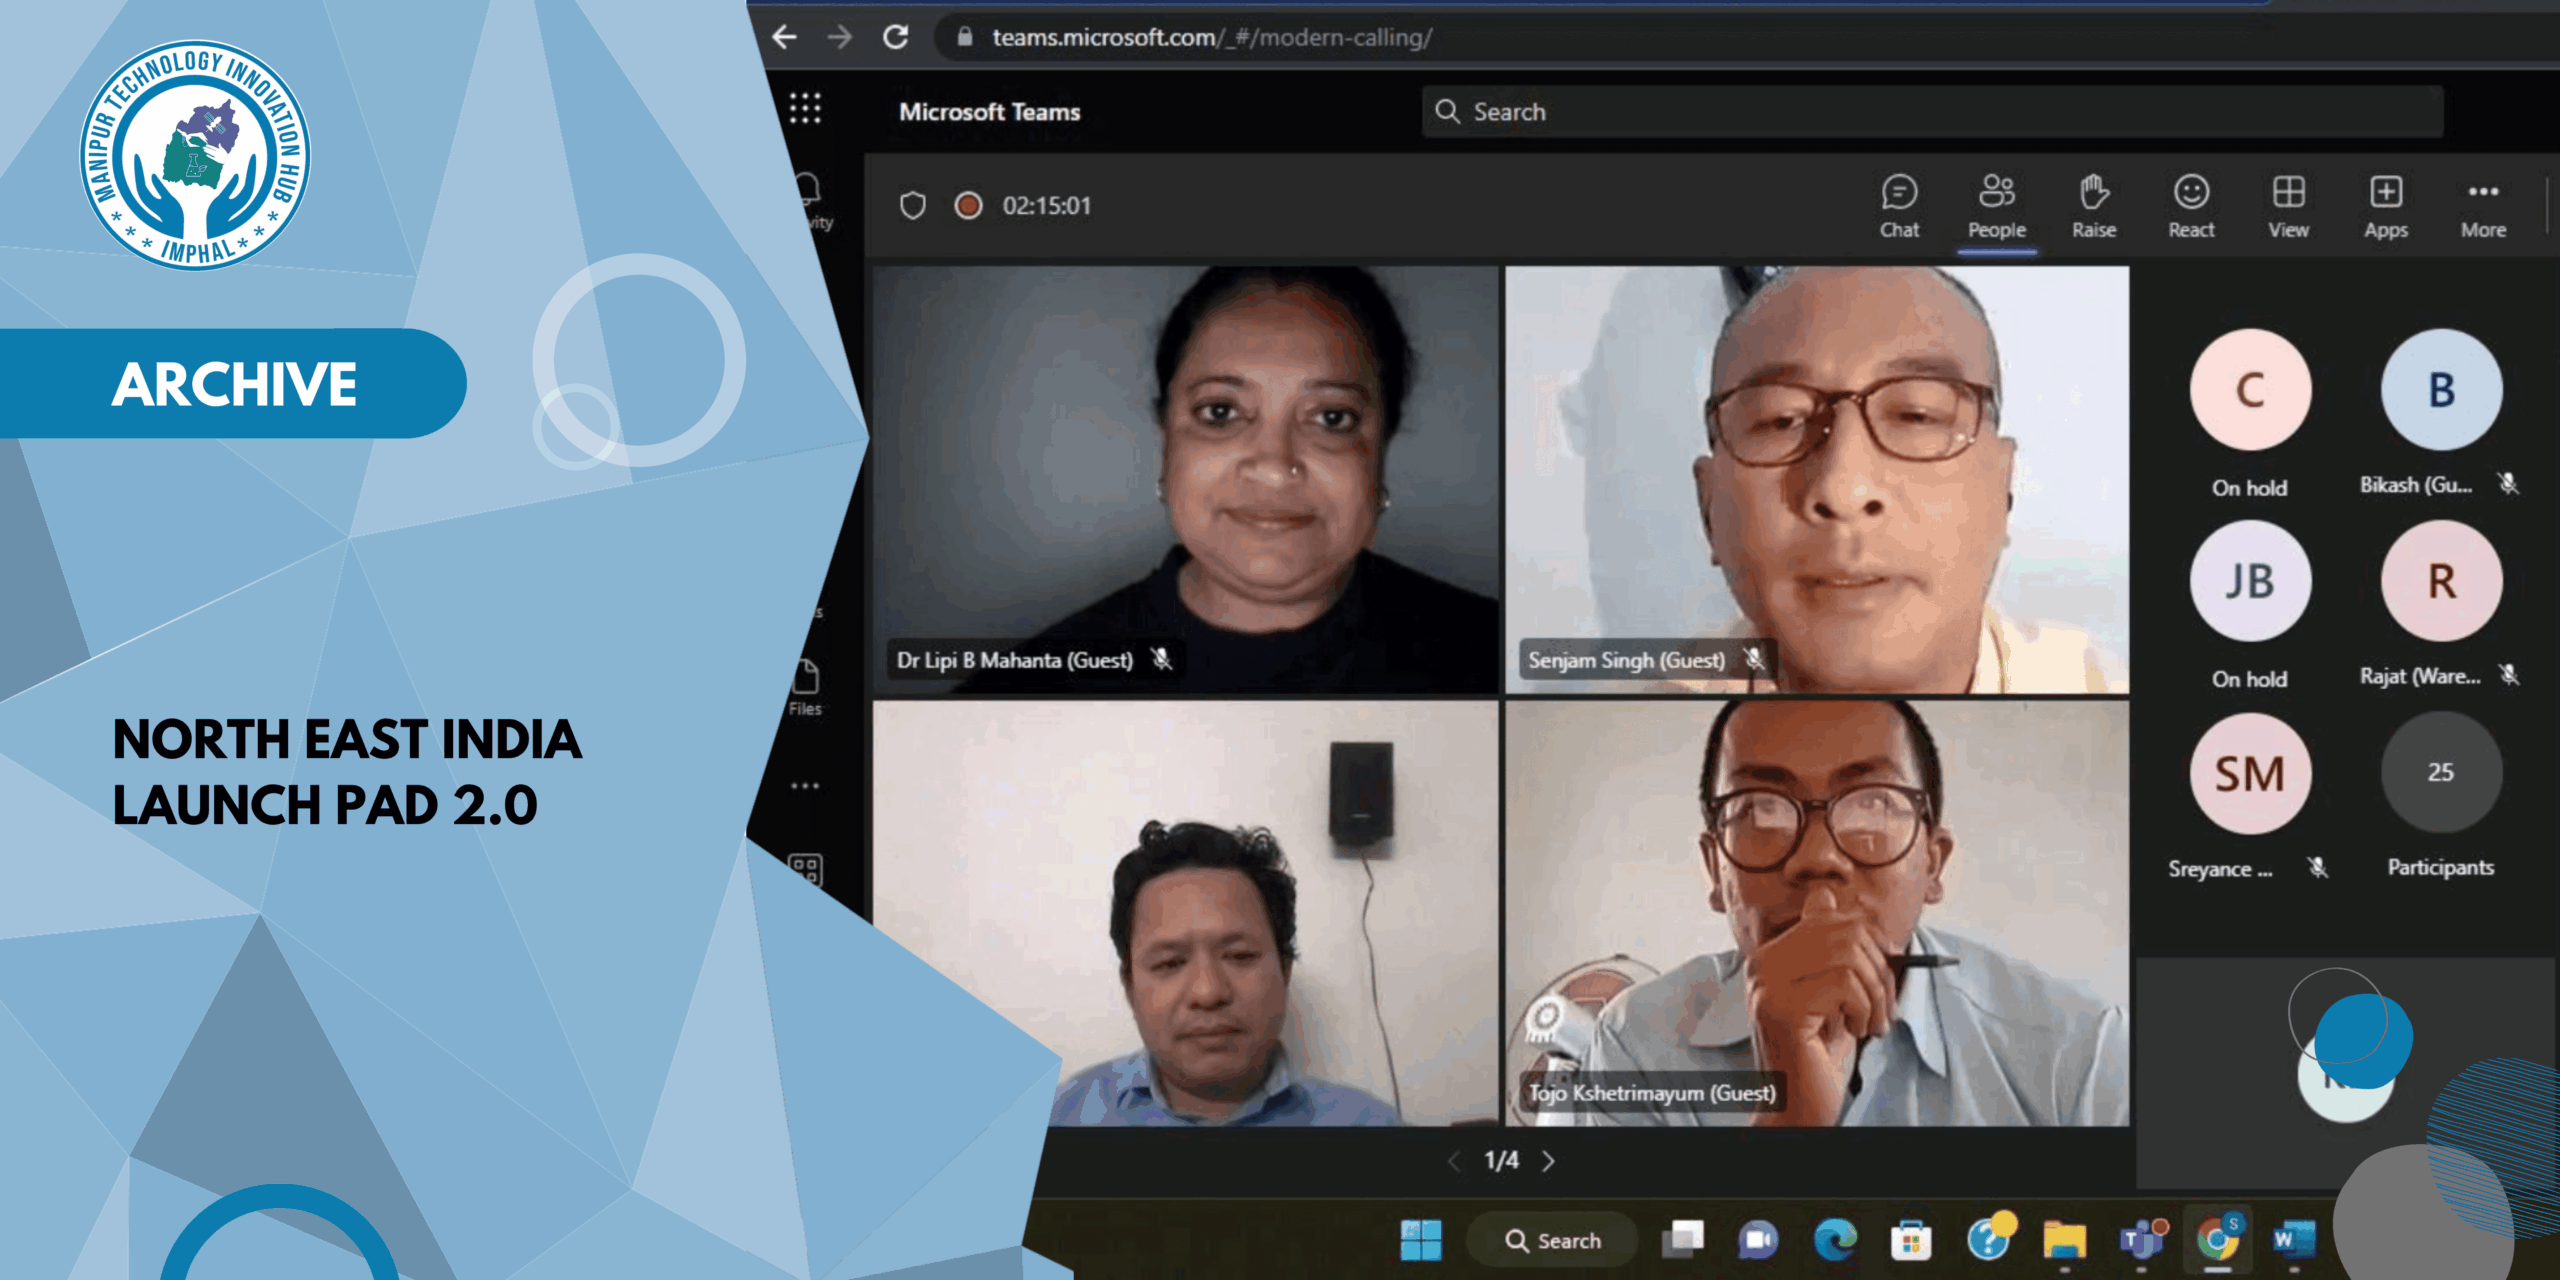Open the Teams app on the taskbar
2560x1280 pixels.
point(2141,1240)
